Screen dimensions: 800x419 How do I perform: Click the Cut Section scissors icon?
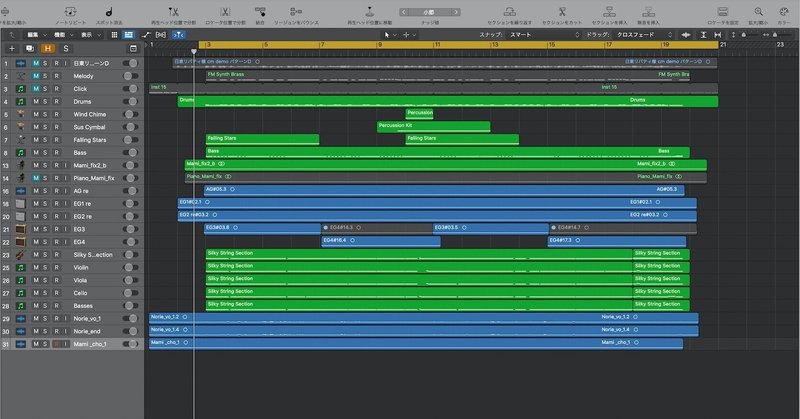click(x=562, y=11)
